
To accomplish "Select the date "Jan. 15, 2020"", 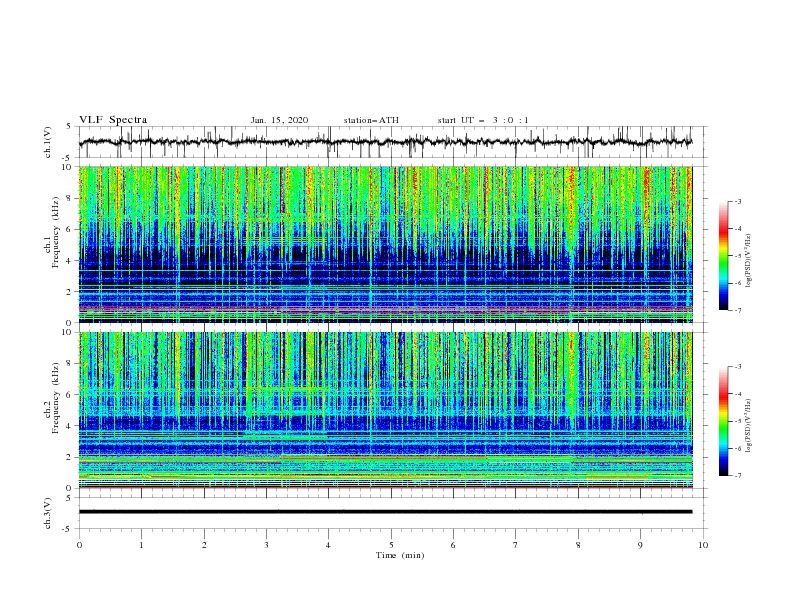I will 279,120.
